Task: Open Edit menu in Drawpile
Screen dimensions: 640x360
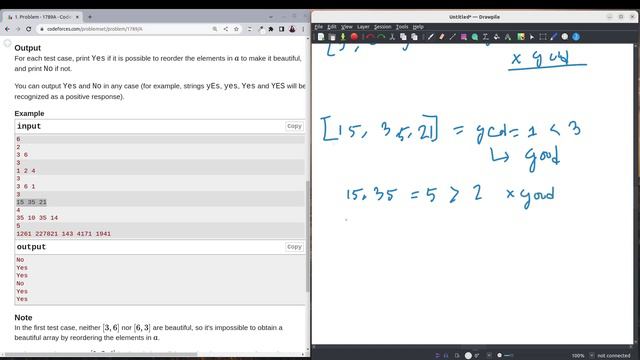Action: coord(332,27)
